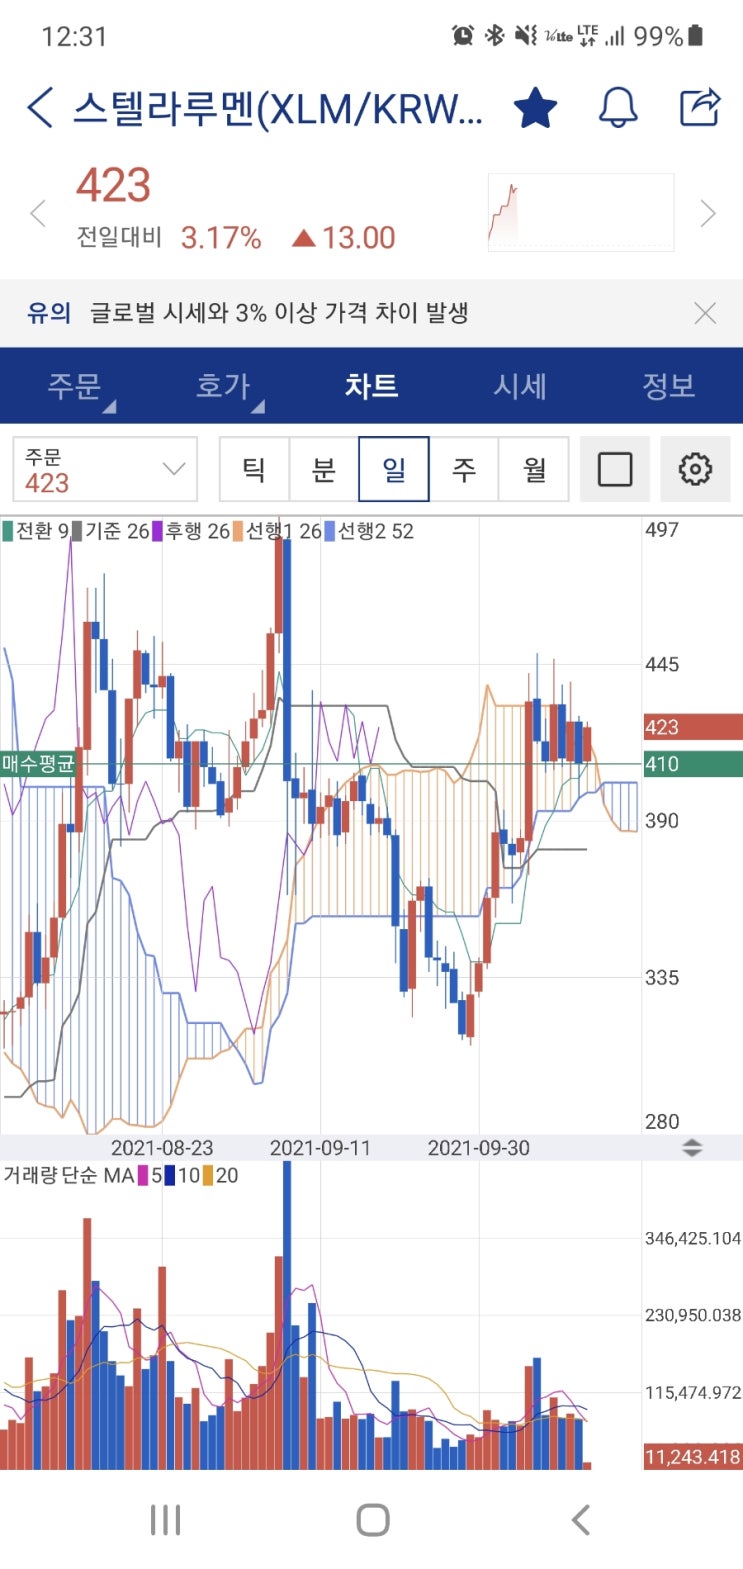Tap the 기준 26 indicator legend
The height and width of the screenshot is (1569, 743).
tap(110, 531)
